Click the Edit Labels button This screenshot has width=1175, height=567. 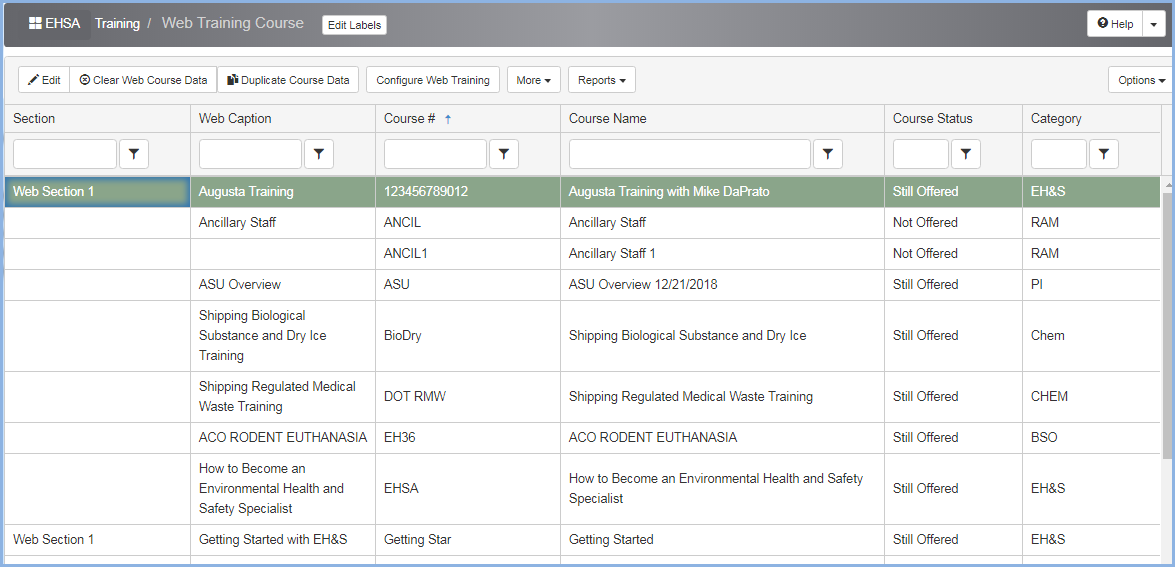[354, 25]
